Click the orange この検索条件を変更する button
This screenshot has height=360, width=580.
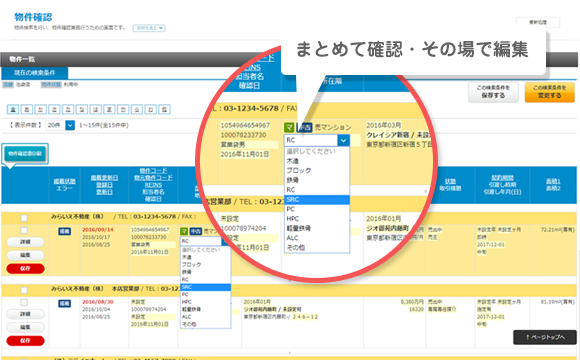coord(549,92)
